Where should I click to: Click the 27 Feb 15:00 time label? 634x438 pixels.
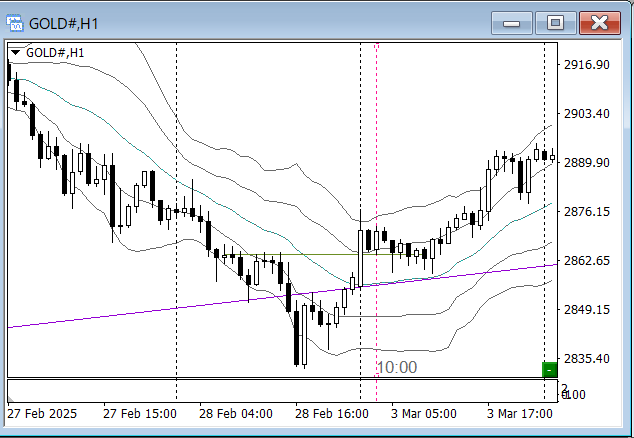139,414
